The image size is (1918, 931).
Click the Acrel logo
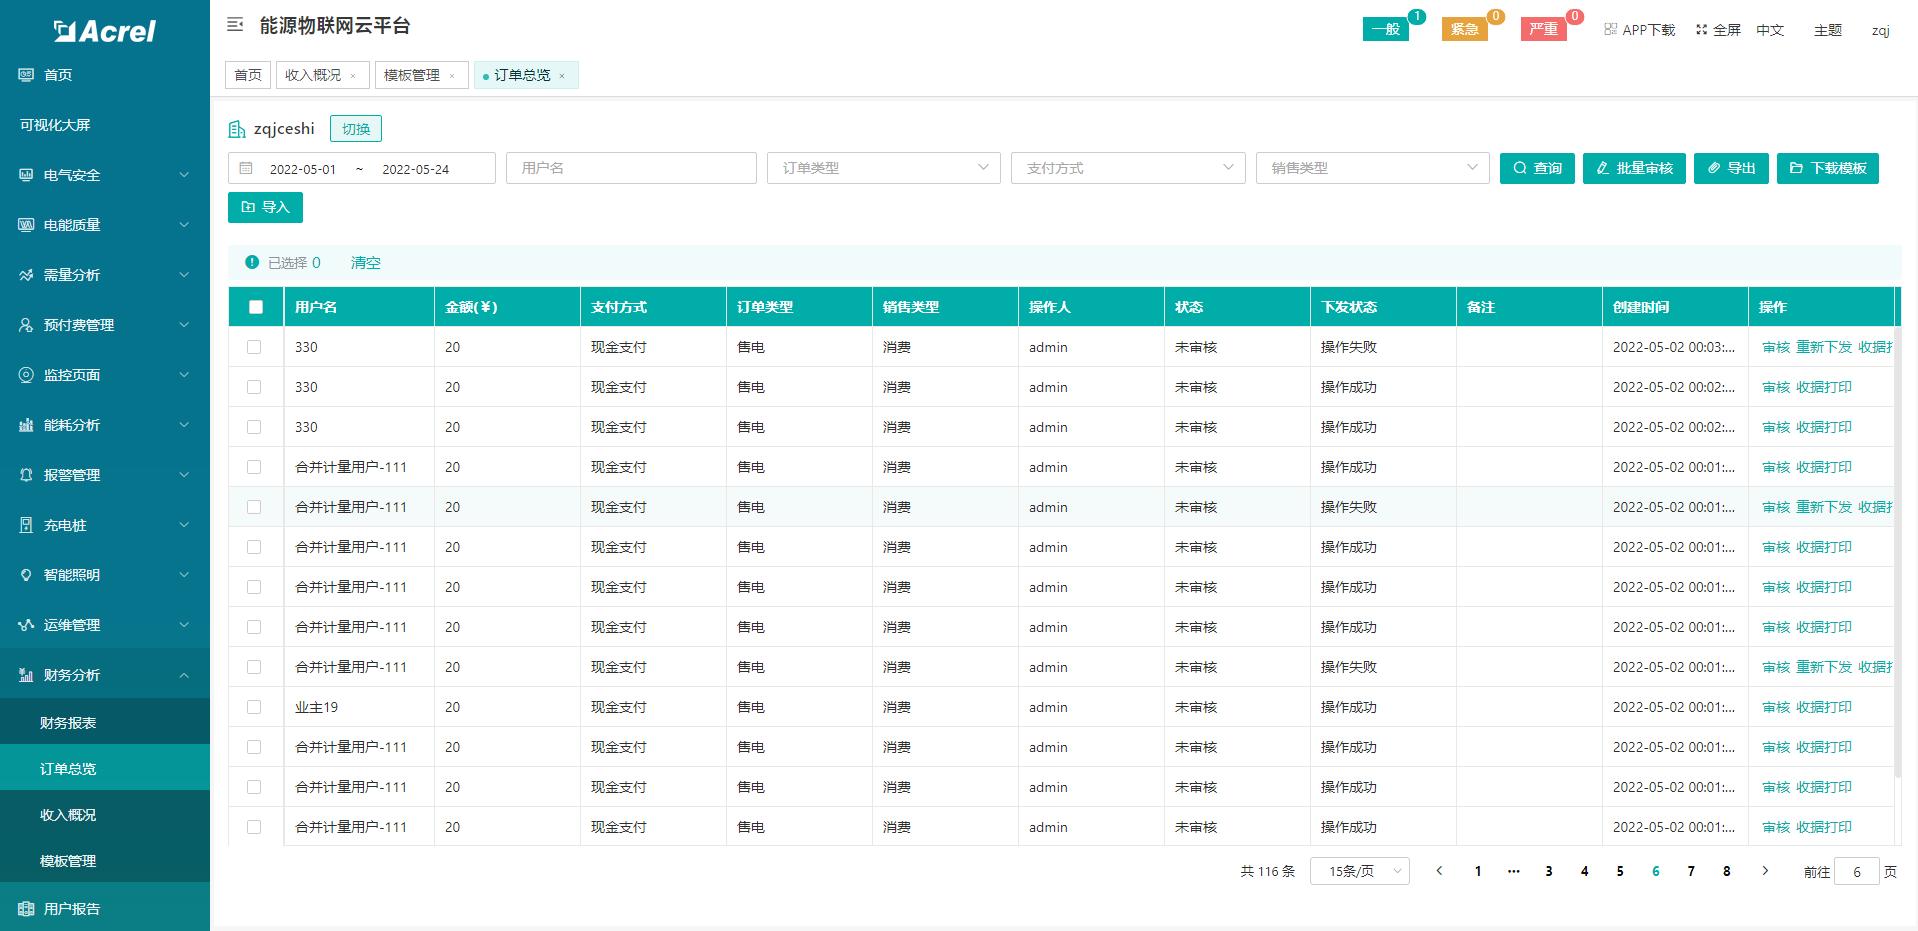pyautogui.click(x=103, y=31)
